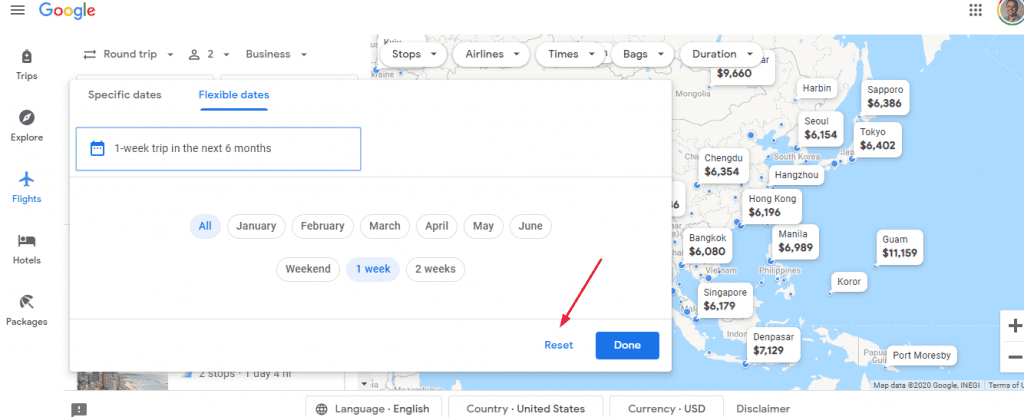Select Chengdu $6,354 map marker

click(x=723, y=165)
